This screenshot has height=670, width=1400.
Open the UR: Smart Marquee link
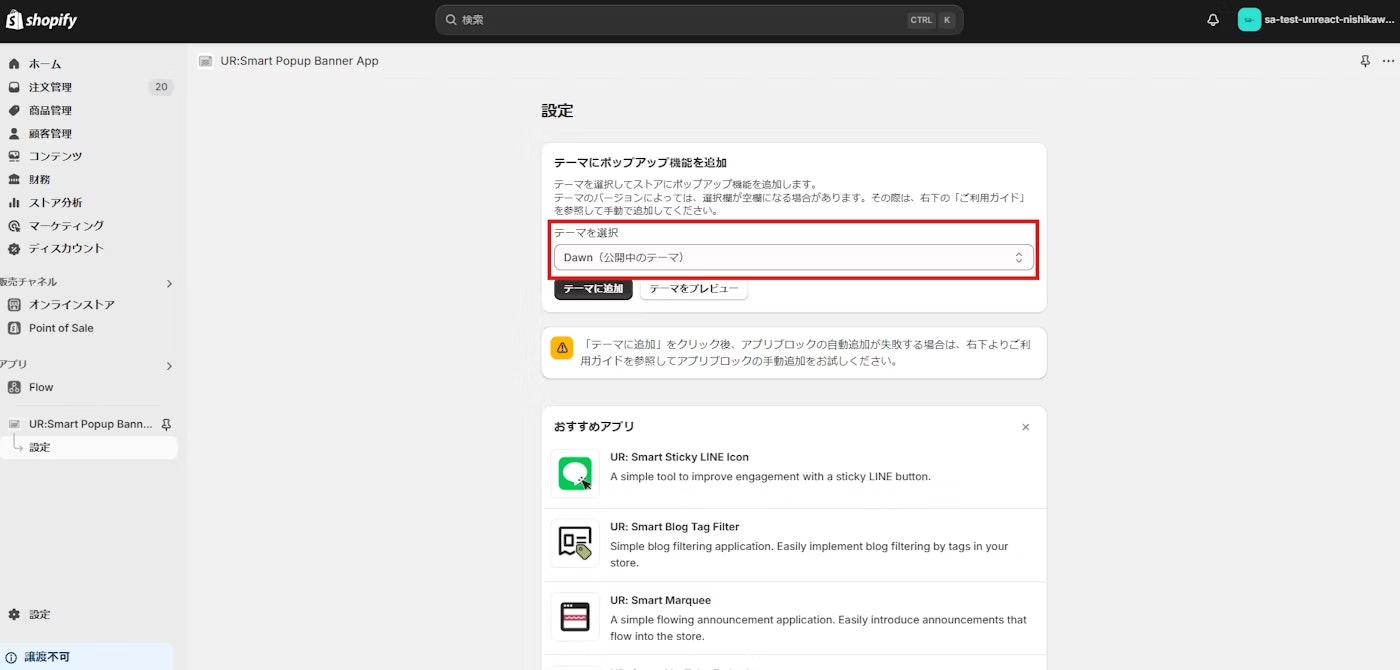pyautogui.click(x=660, y=601)
